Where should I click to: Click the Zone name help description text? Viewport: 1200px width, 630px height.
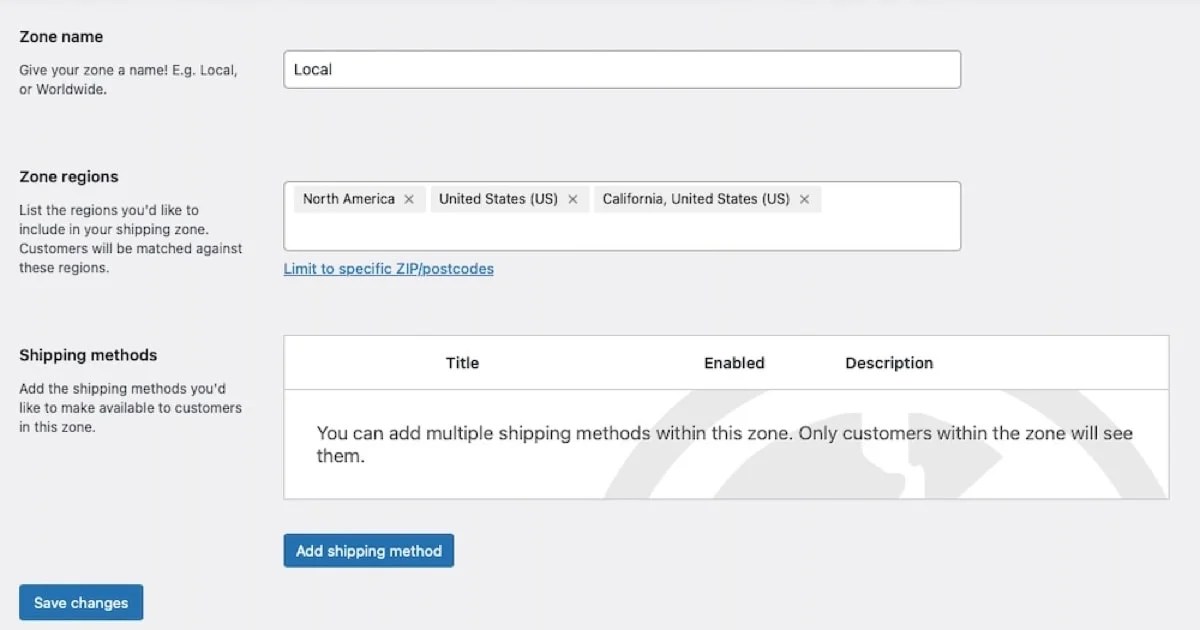(x=128, y=80)
